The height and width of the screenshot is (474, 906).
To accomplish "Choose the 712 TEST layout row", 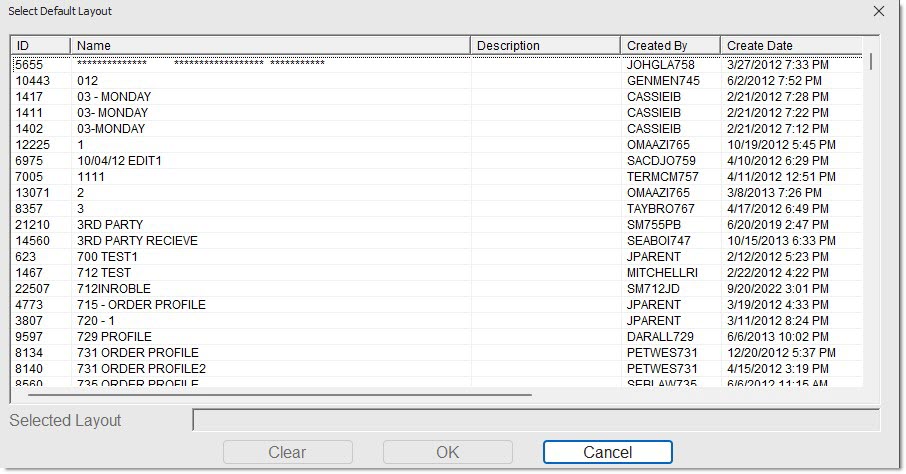I will point(104,273).
